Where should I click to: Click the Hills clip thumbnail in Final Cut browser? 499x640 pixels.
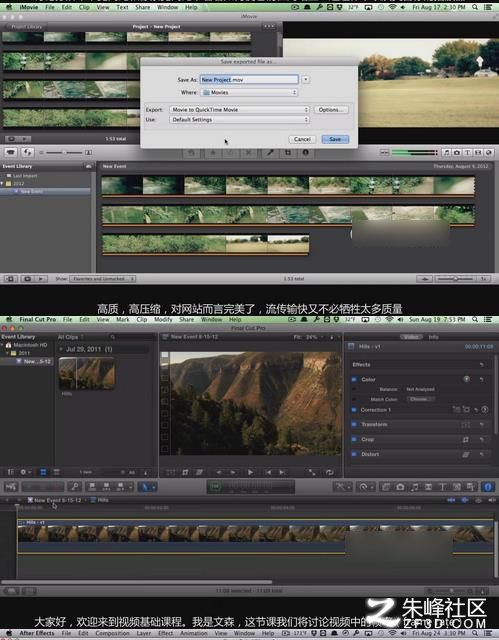86,373
